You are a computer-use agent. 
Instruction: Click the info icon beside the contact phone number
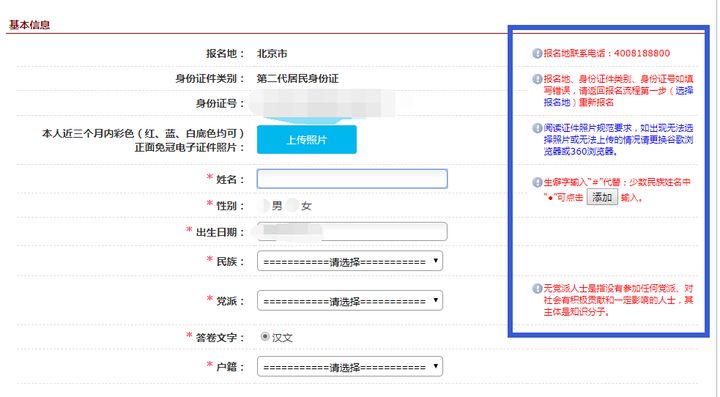tap(537, 53)
